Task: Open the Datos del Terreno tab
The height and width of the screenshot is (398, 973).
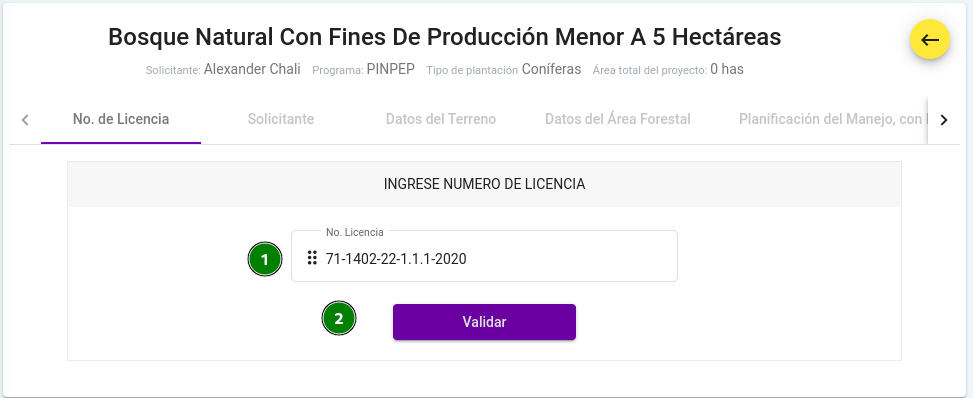Action: [441, 119]
